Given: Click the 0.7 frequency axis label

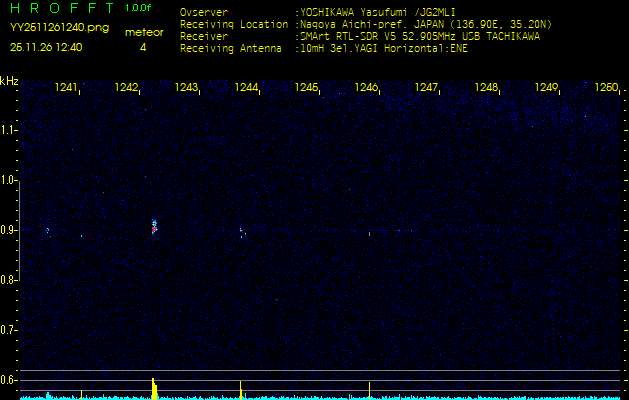Looking at the screenshot, I should coord(9,329).
